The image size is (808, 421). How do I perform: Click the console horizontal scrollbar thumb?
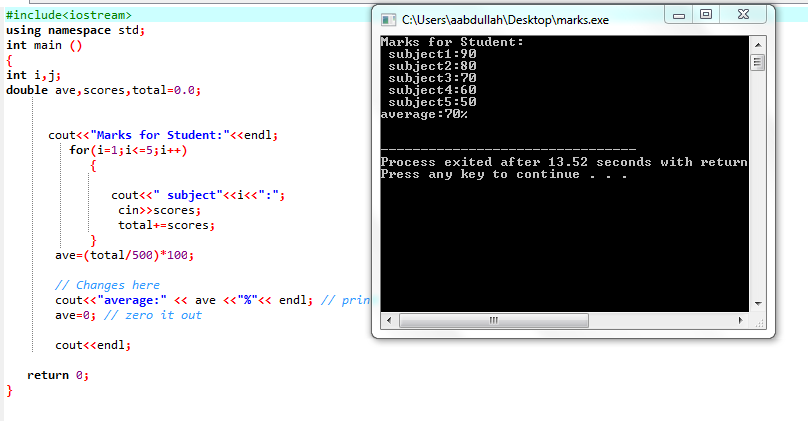494,321
